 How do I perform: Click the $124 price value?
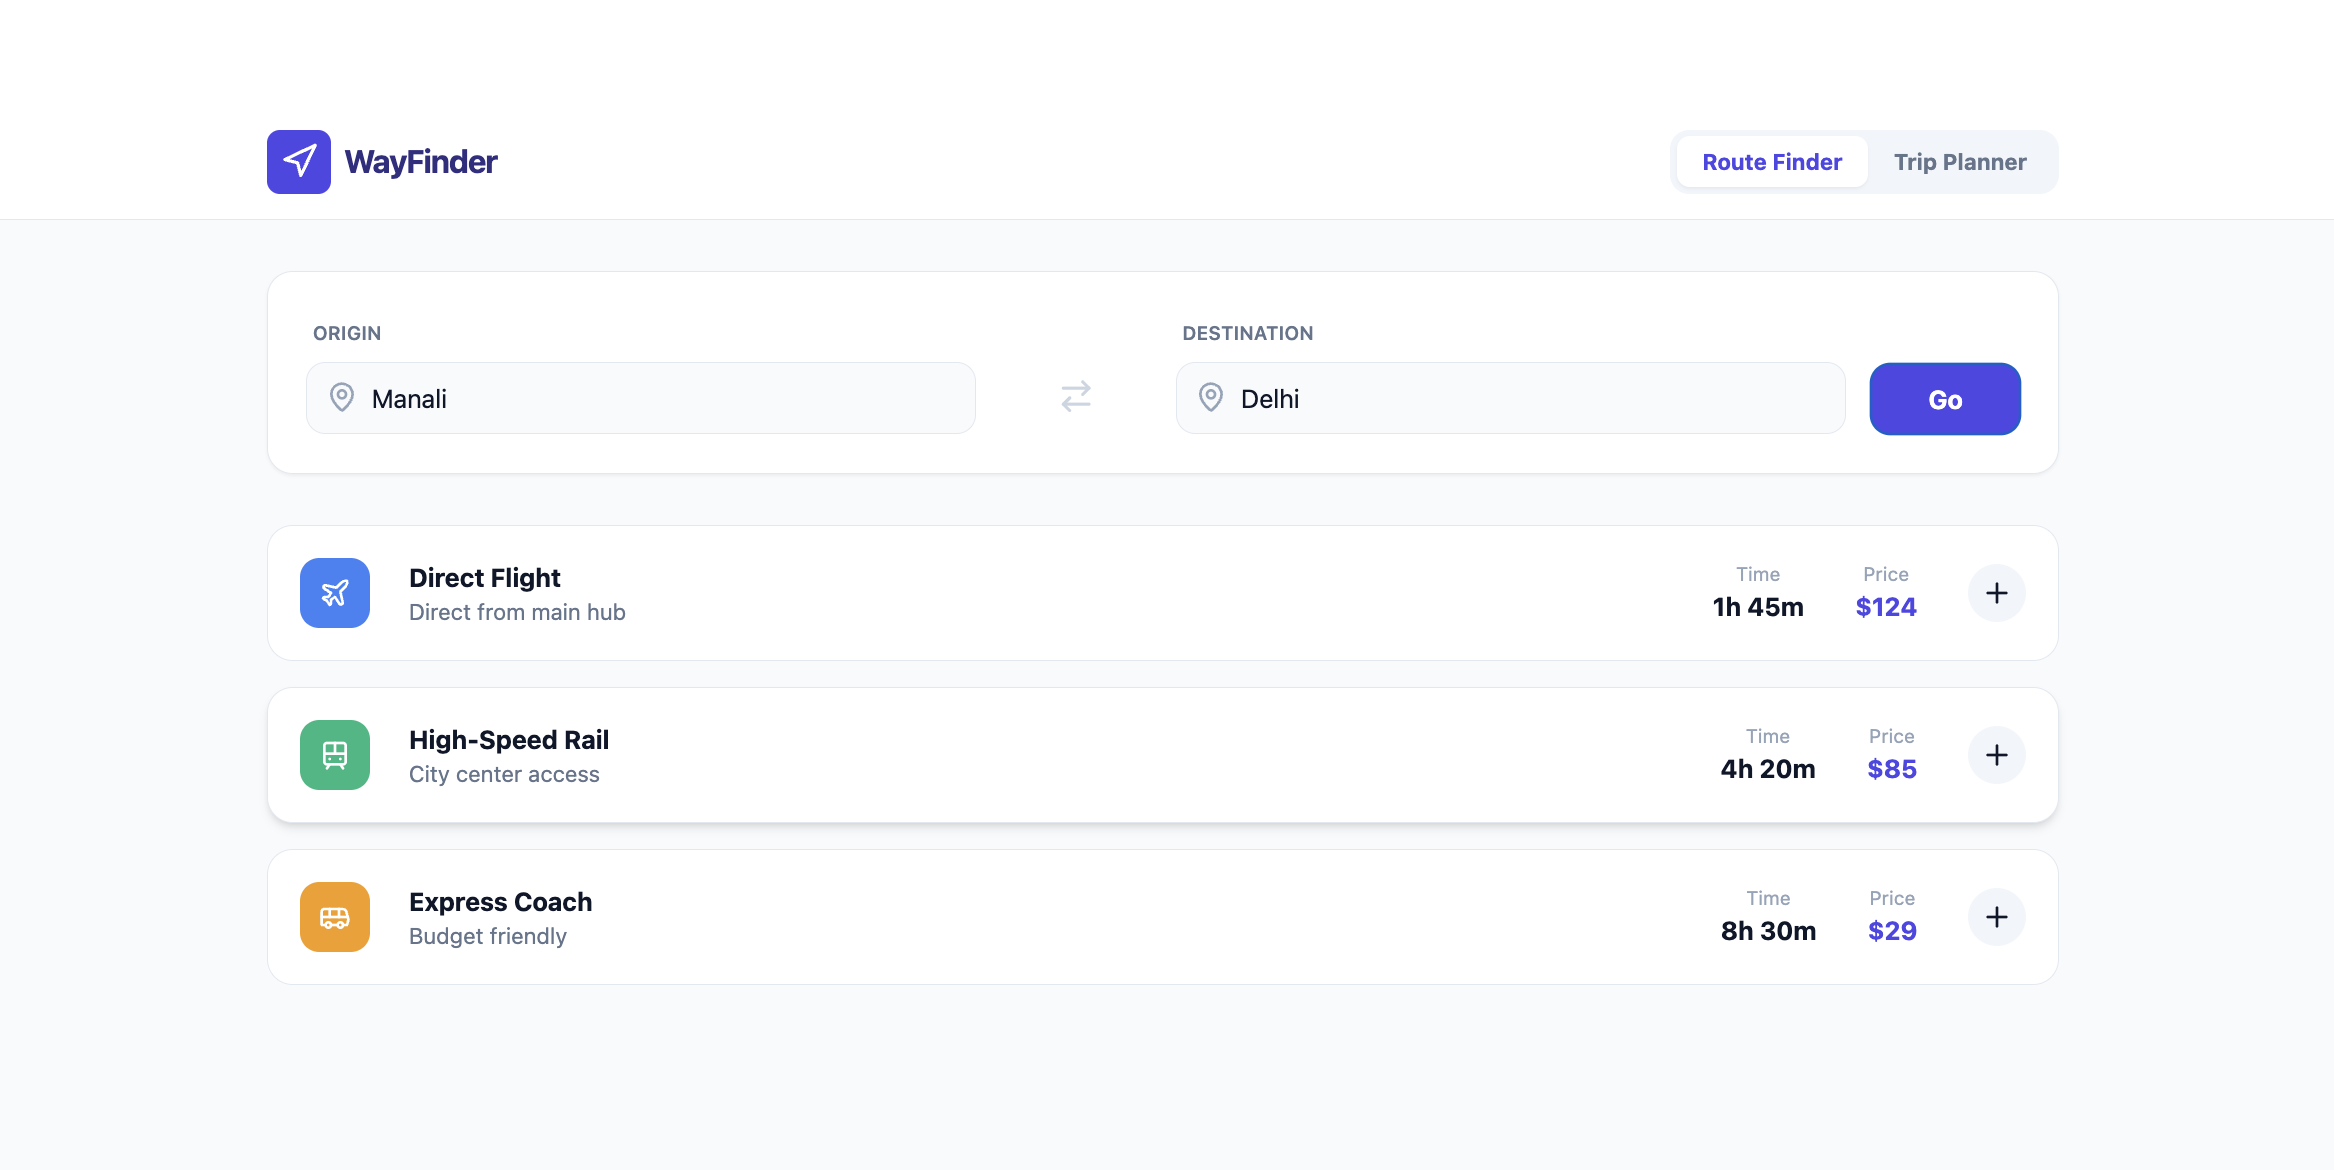pyautogui.click(x=1886, y=607)
